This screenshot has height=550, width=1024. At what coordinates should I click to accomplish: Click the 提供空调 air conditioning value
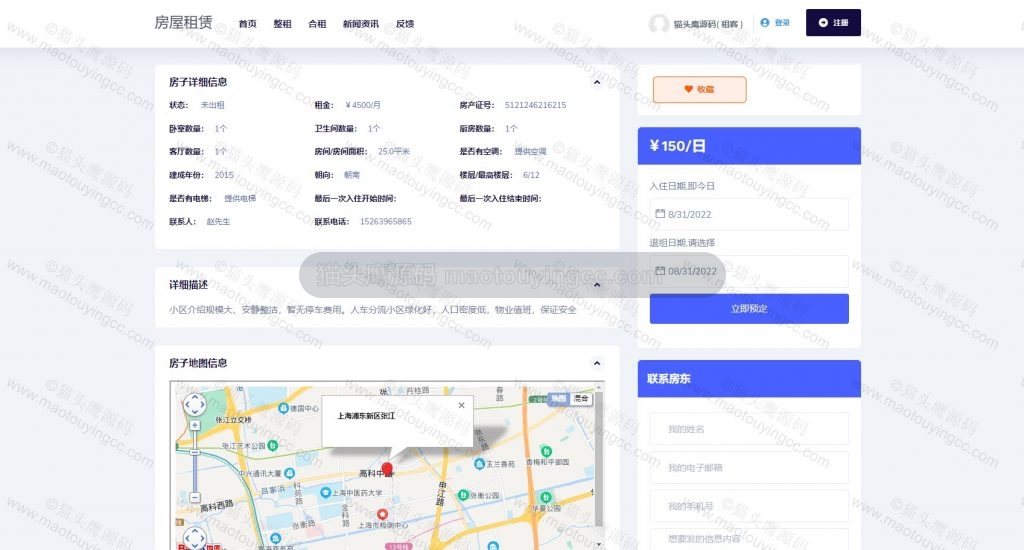pos(530,151)
